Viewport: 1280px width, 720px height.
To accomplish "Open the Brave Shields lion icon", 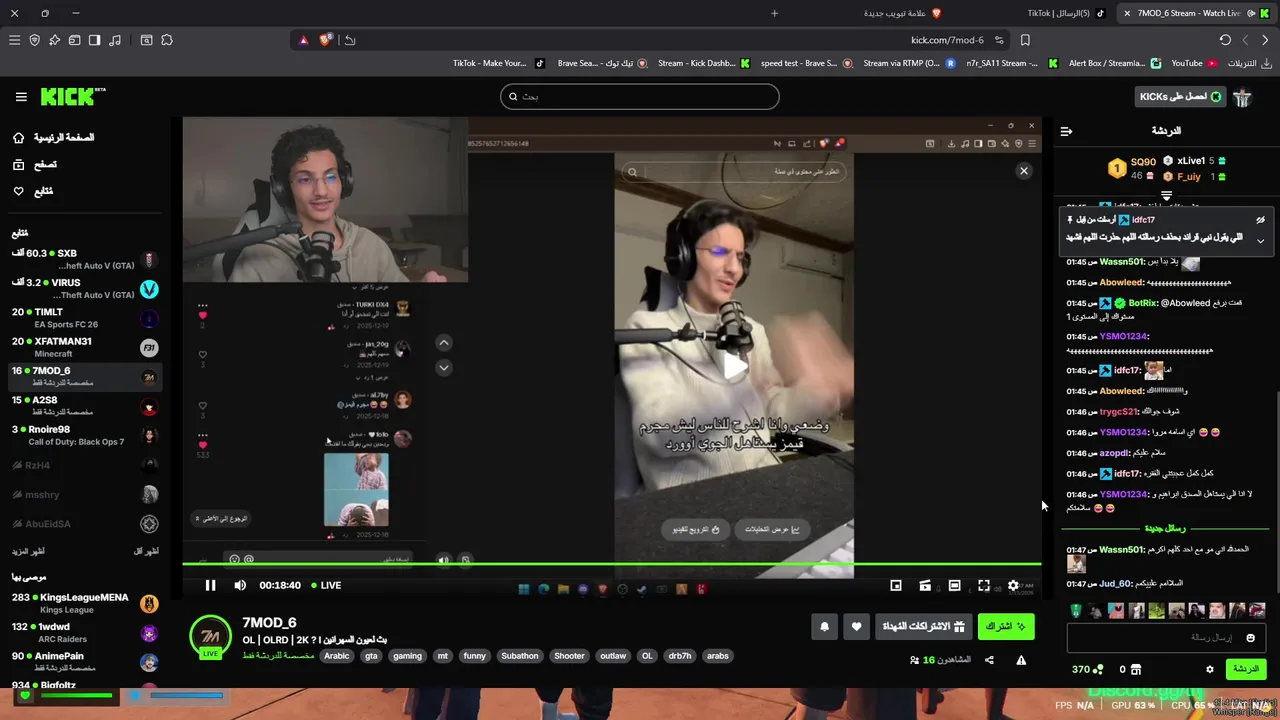I will (x=326, y=40).
